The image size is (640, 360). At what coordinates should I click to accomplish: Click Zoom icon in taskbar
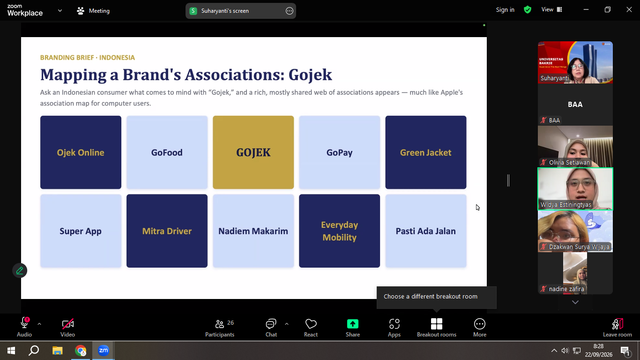(x=103, y=351)
